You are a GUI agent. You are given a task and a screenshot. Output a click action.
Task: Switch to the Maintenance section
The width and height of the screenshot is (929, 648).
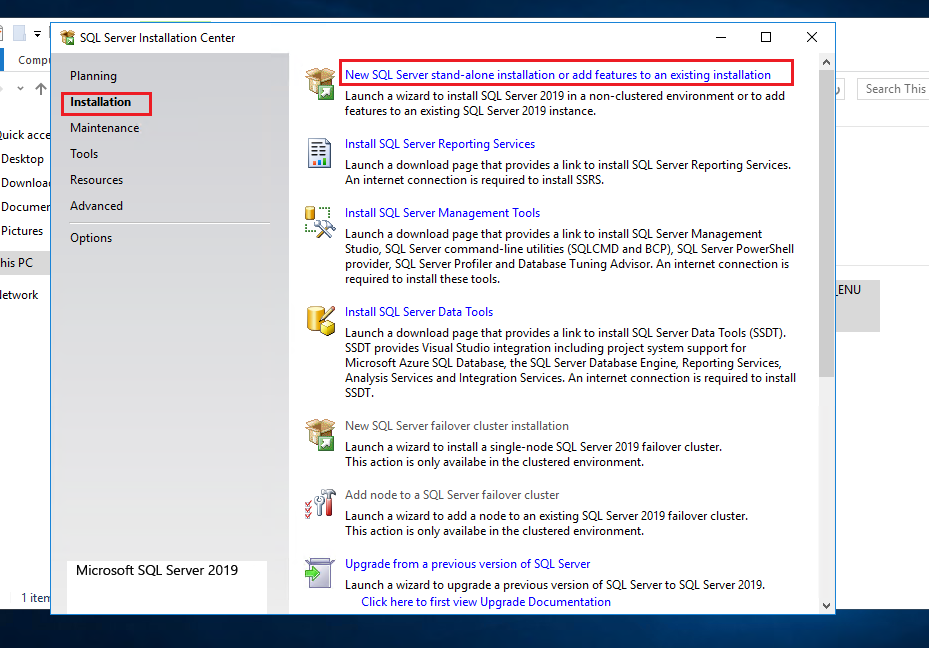(x=104, y=128)
